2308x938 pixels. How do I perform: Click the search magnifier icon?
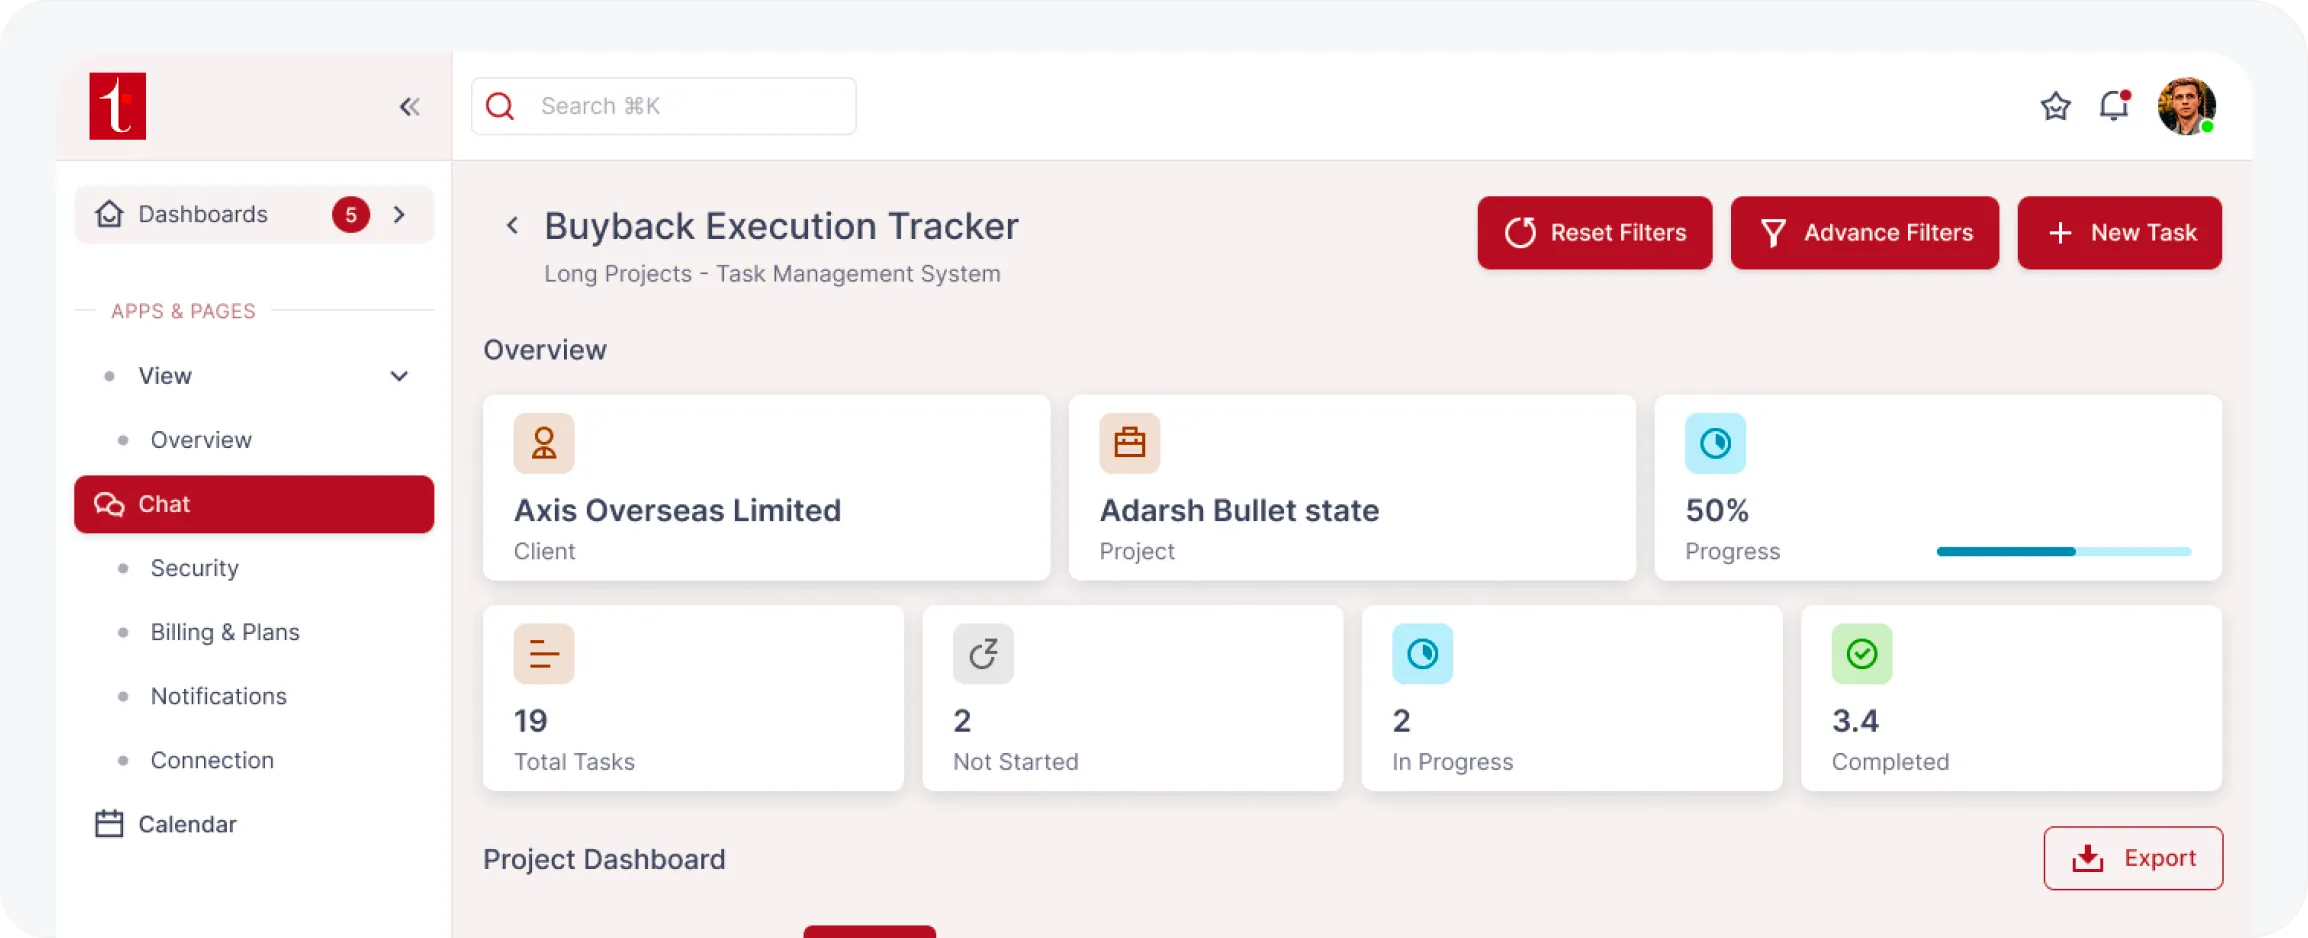[x=500, y=106]
